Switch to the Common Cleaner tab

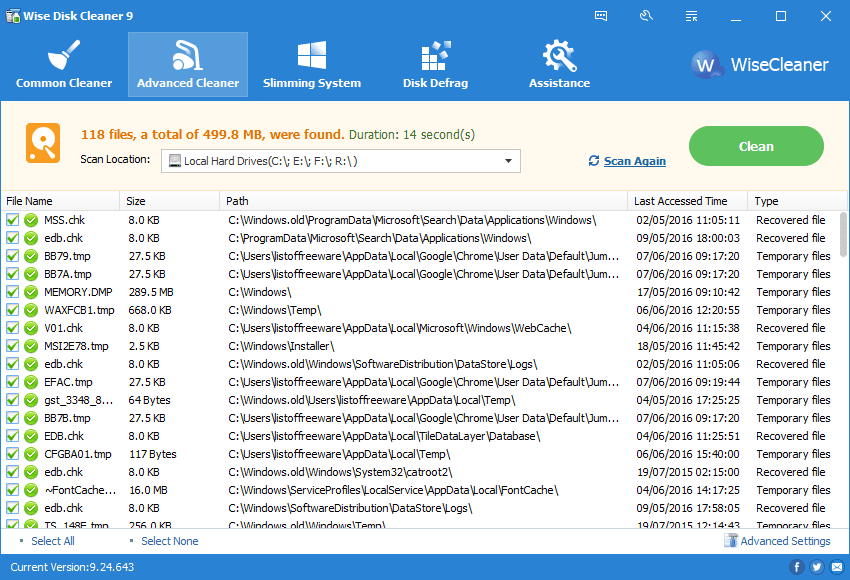click(64, 65)
